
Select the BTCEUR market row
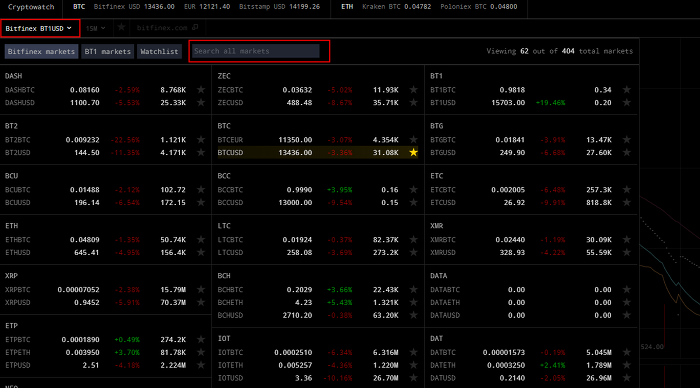[x=318, y=140]
